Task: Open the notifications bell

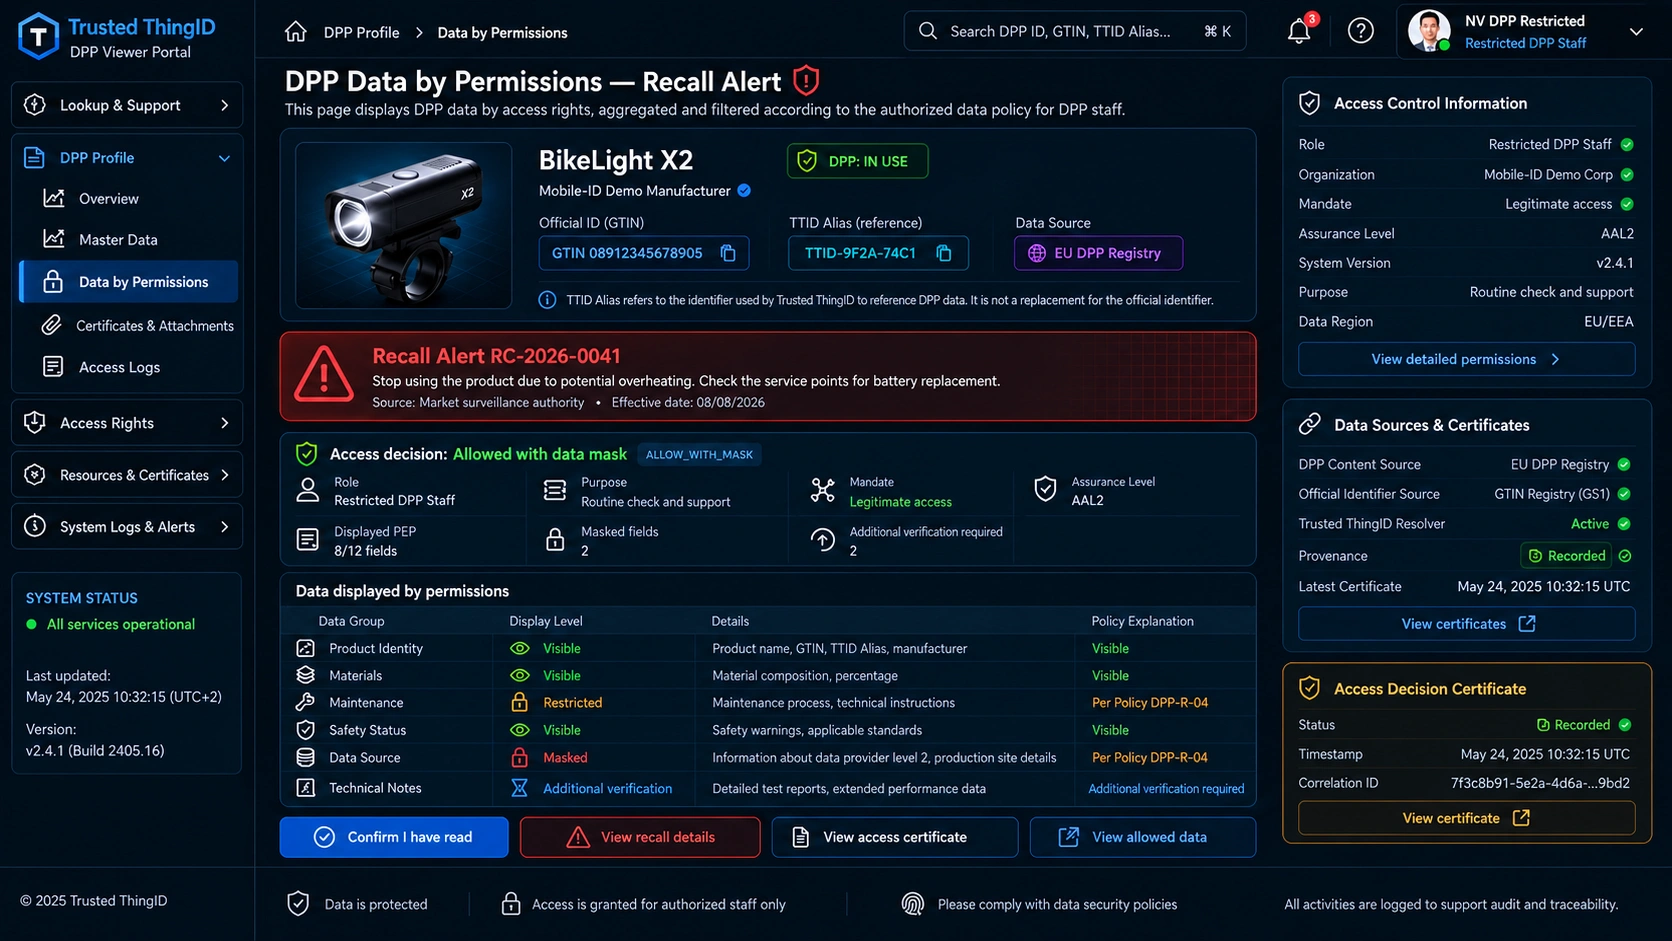Action: [1299, 31]
